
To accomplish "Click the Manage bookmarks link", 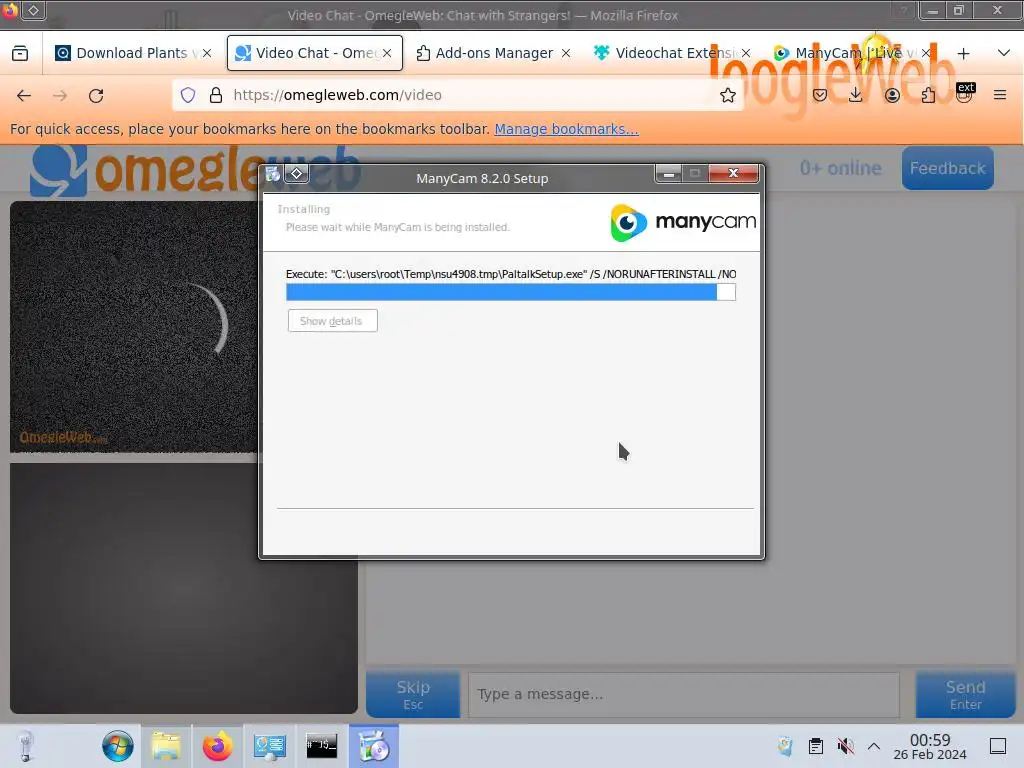I will point(566,129).
